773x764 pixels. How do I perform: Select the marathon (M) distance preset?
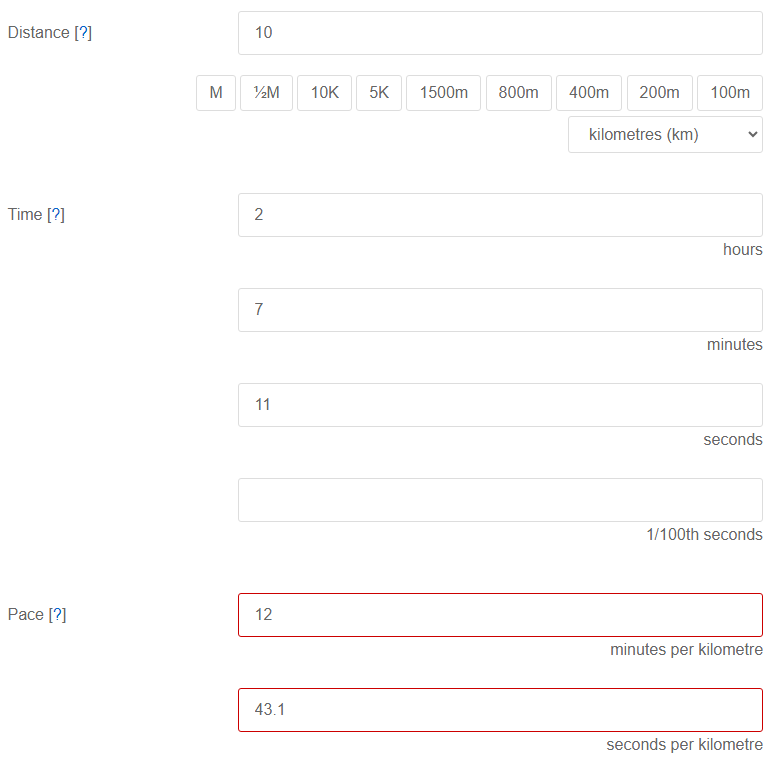coord(216,93)
